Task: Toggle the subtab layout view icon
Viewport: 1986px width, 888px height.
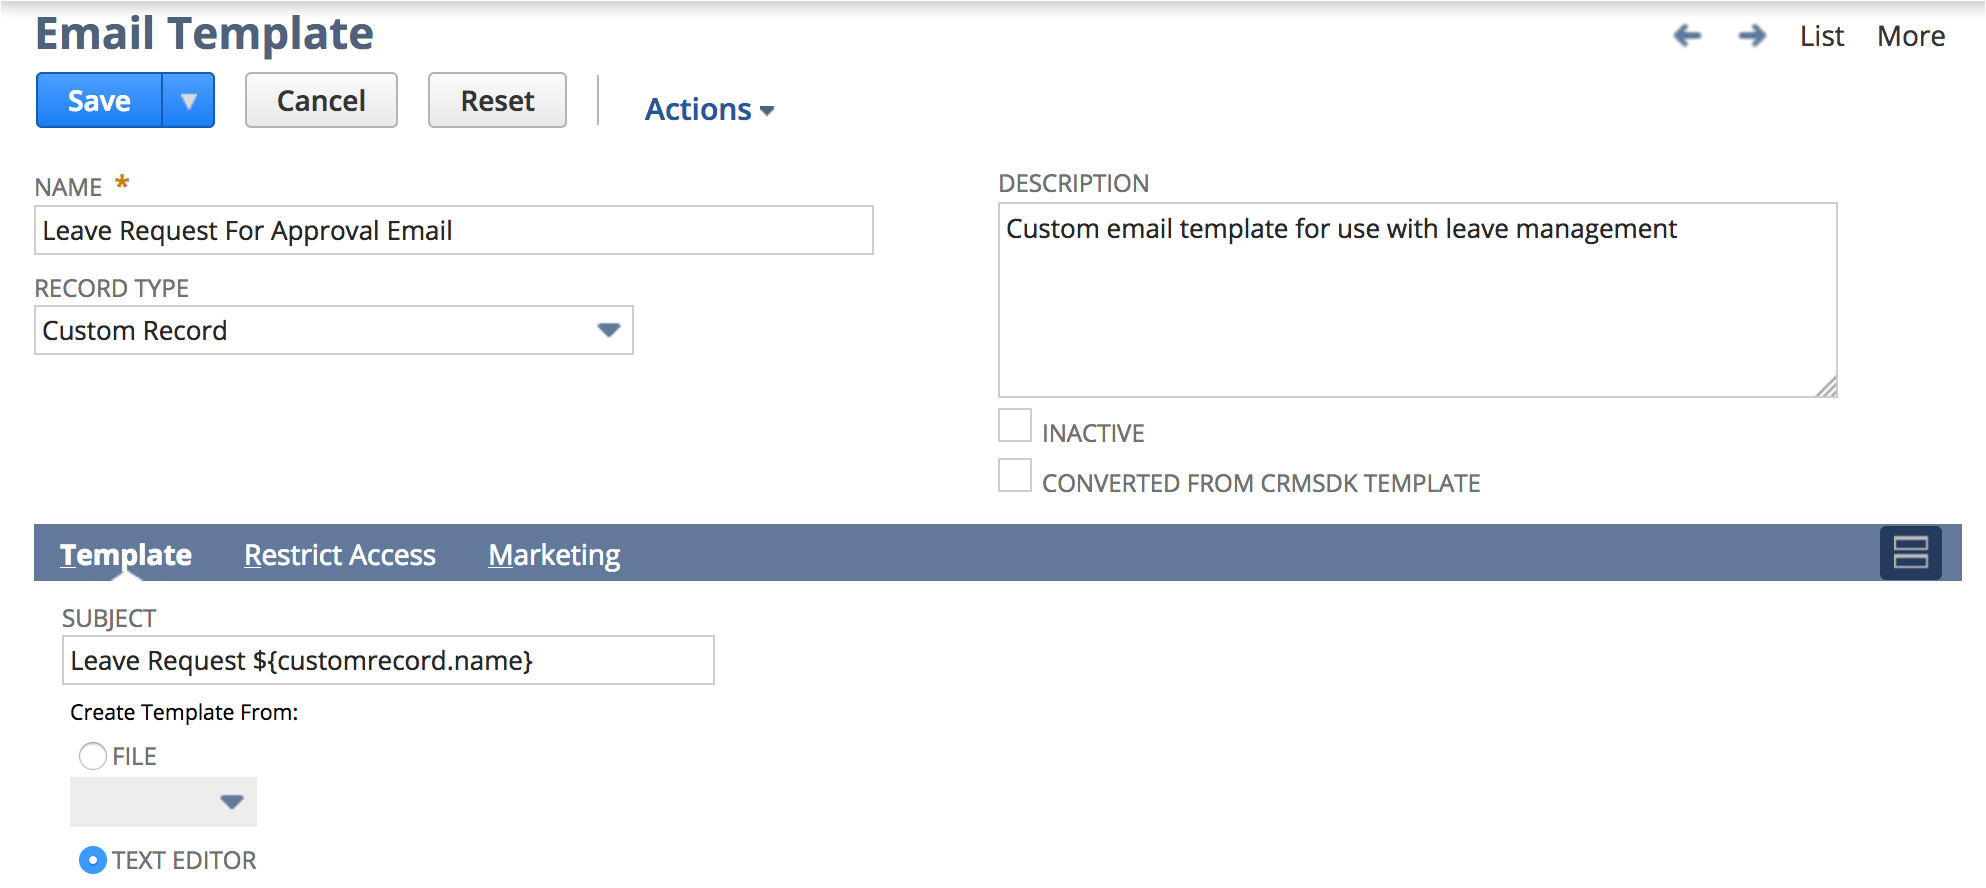Action: pyautogui.click(x=1910, y=553)
